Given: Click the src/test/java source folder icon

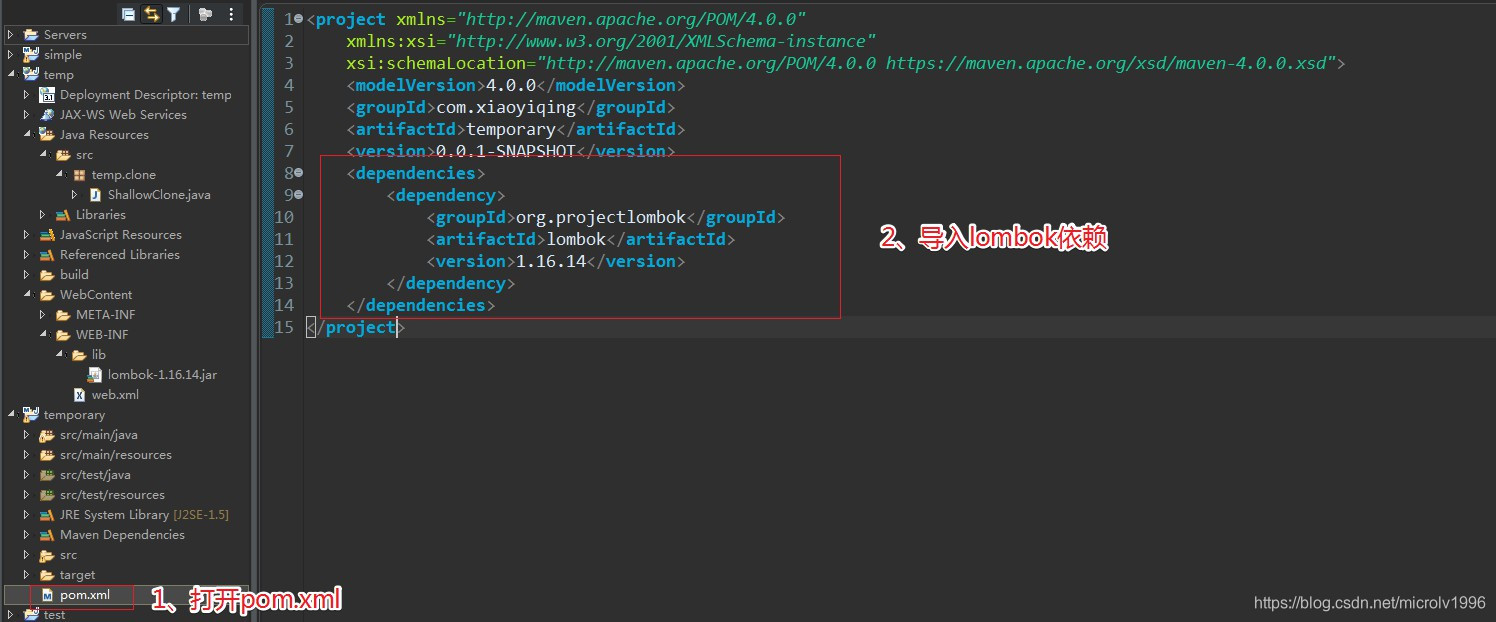Looking at the screenshot, I should point(46,475).
